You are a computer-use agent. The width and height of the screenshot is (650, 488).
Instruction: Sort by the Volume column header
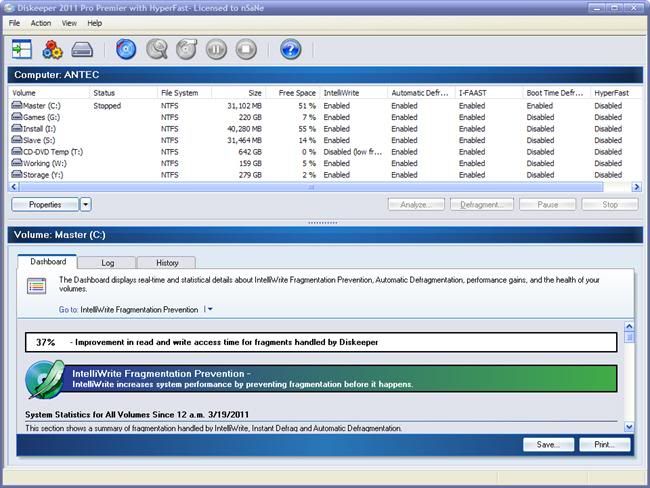pos(49,93)
